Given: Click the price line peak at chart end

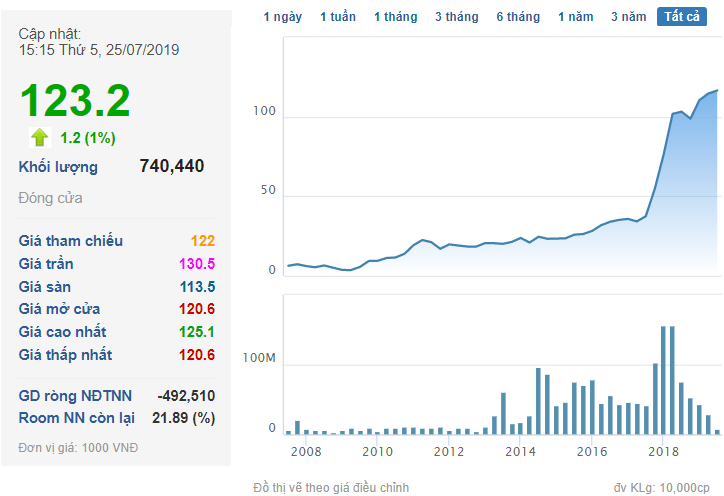Looking at the screenshot, I should [716, 91].
